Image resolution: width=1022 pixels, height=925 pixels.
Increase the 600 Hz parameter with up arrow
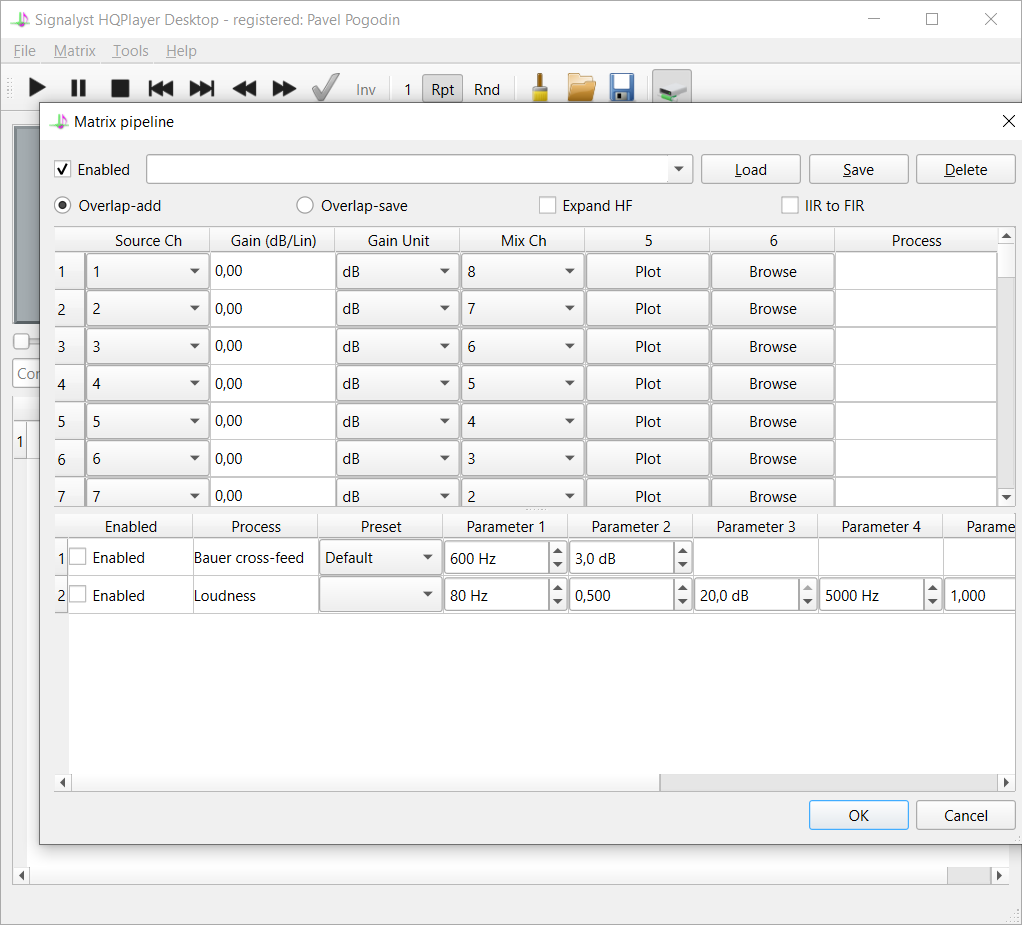(557, 550)
